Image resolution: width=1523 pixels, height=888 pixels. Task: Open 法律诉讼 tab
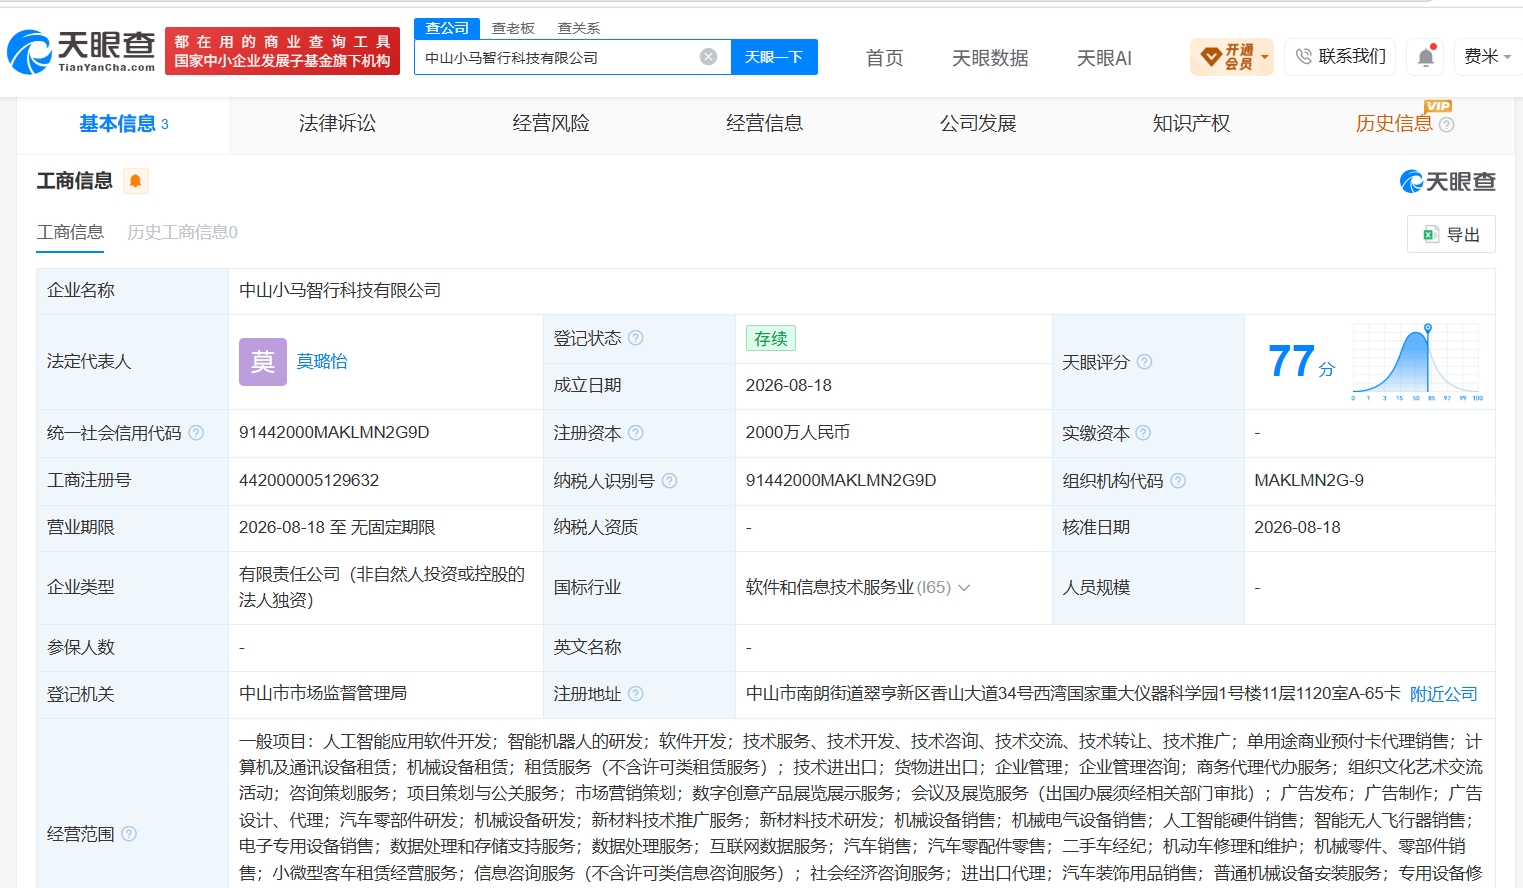pyautogui.click(x=337, y=124)
